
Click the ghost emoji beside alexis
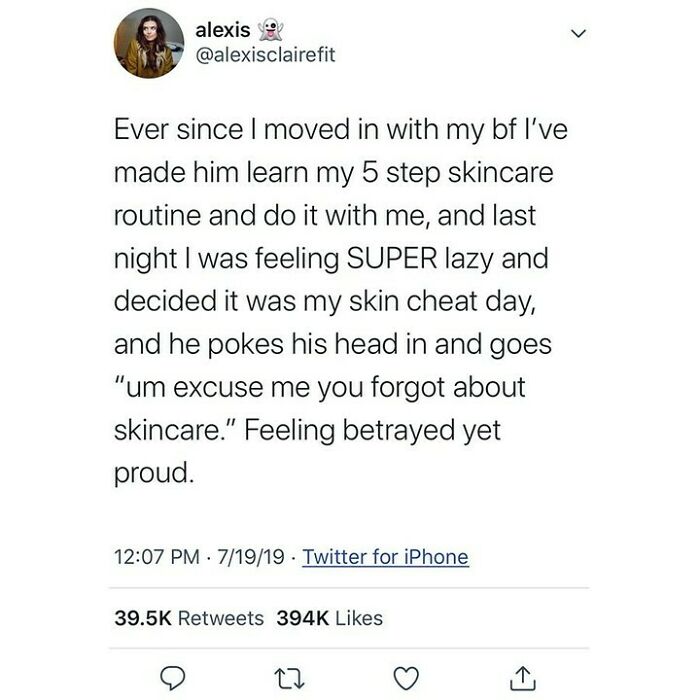coord(271,30)
